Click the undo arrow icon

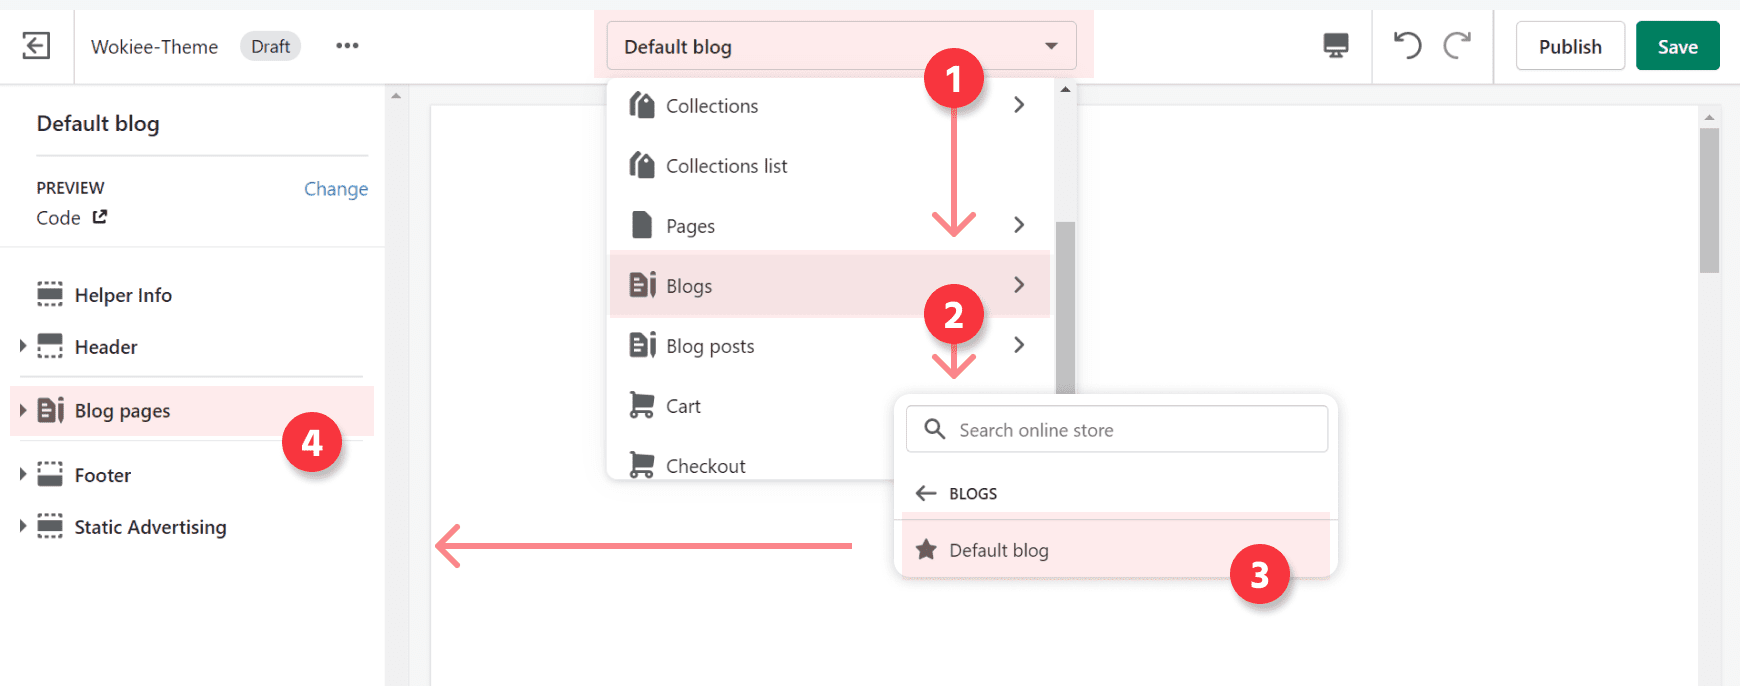[x=1407, y=46]
